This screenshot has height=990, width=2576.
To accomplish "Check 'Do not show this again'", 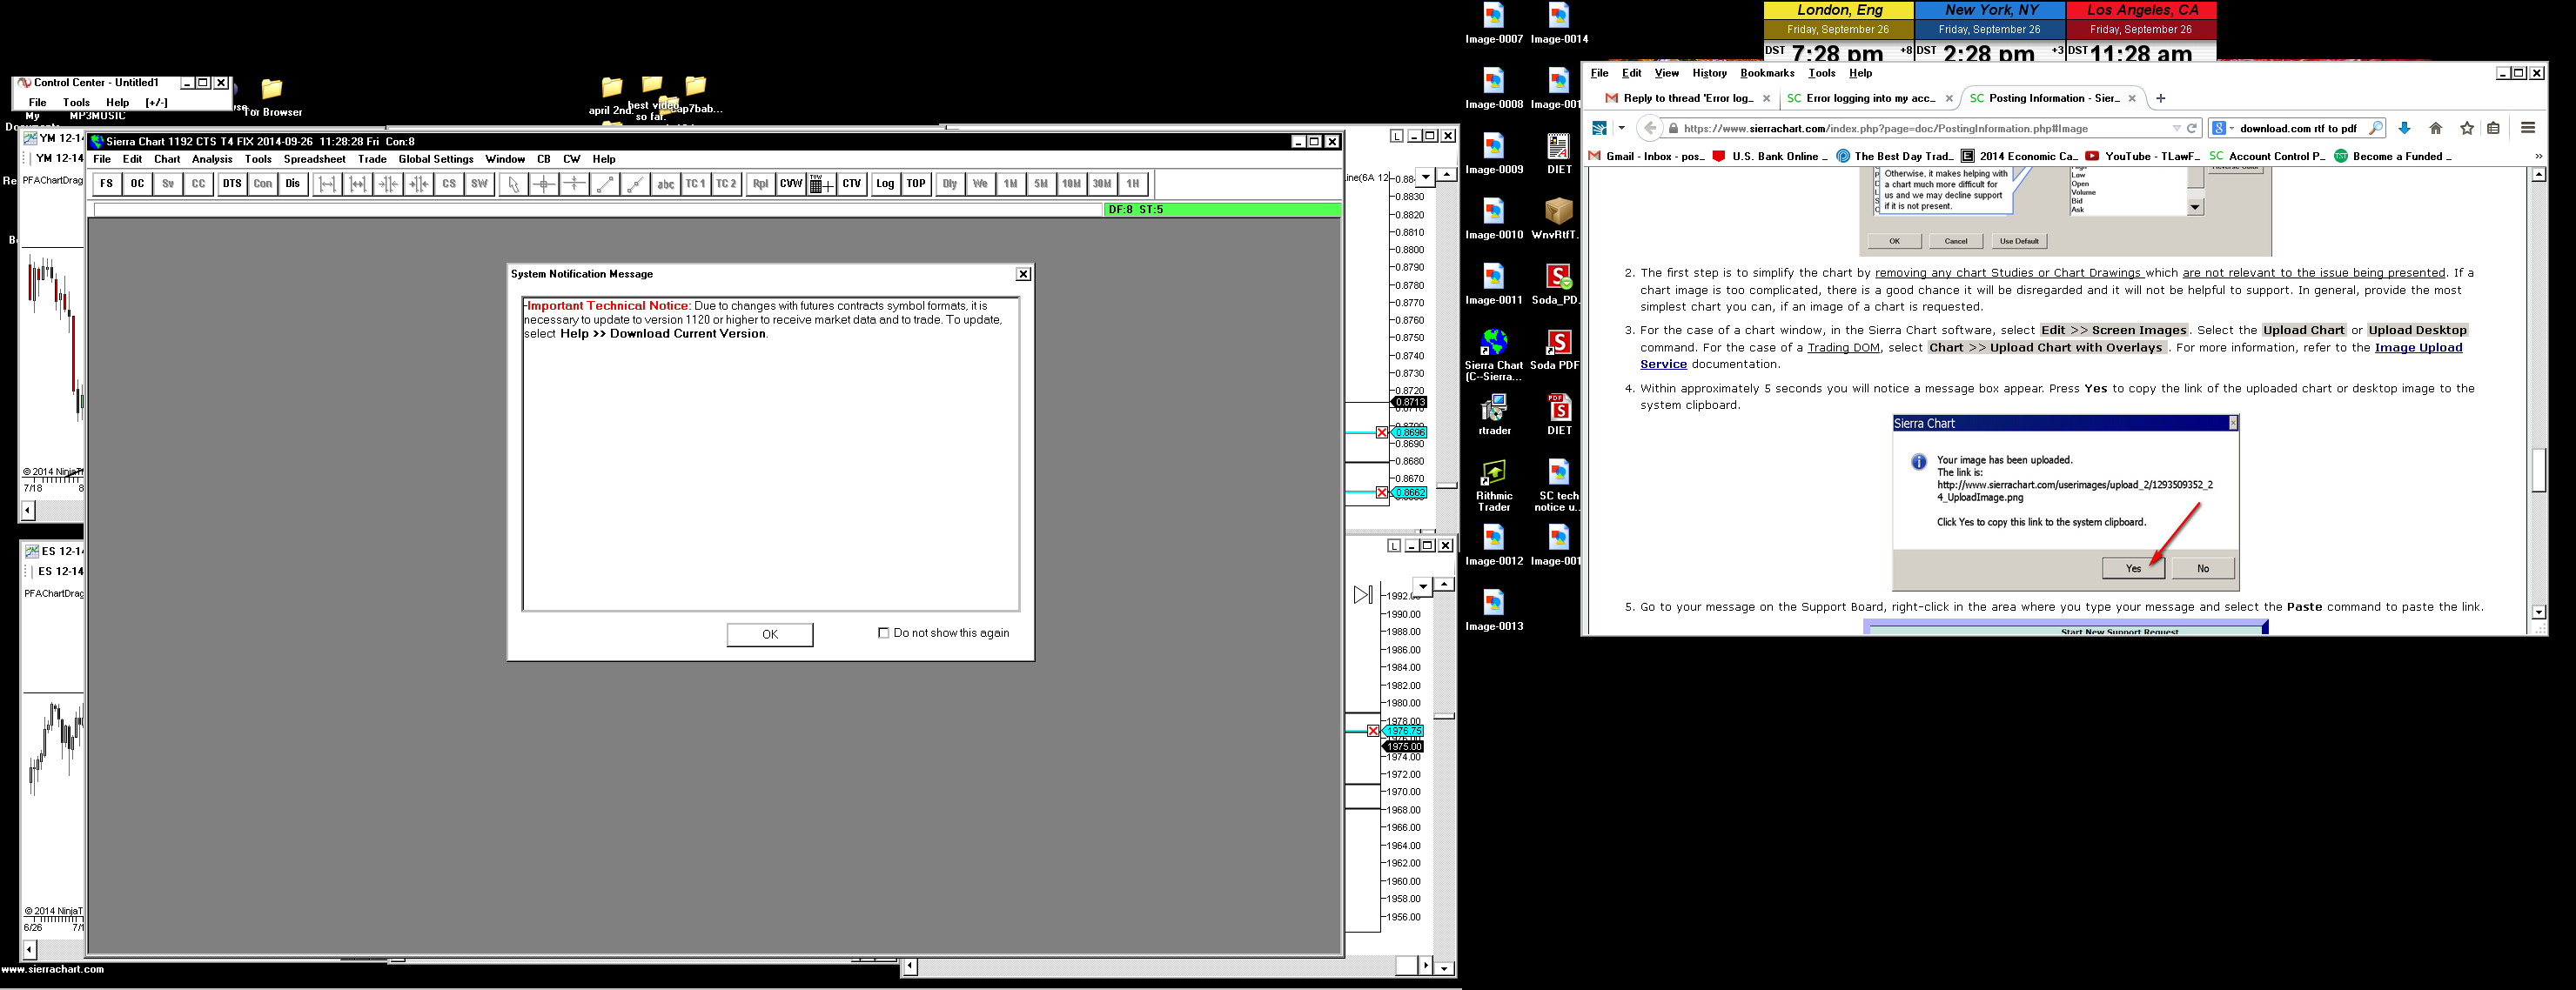I will (883, 633).
